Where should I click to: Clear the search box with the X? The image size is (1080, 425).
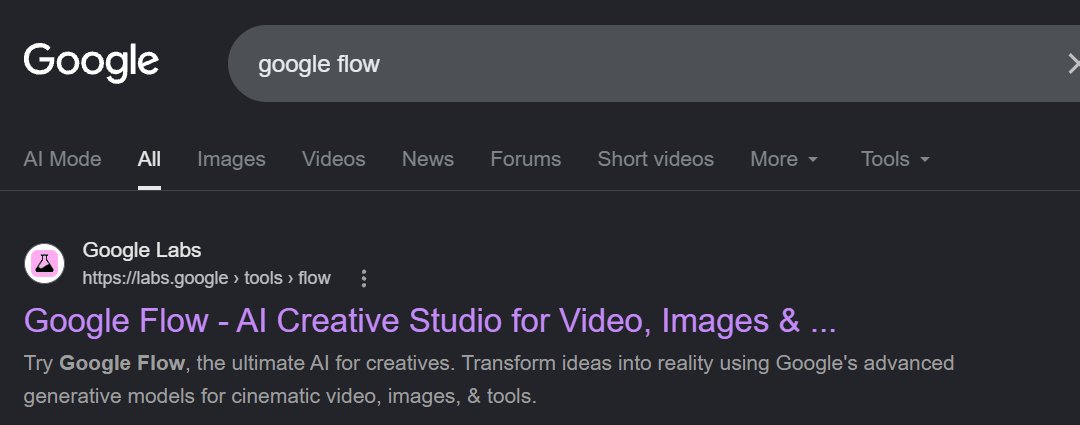tap(1073, 64)
